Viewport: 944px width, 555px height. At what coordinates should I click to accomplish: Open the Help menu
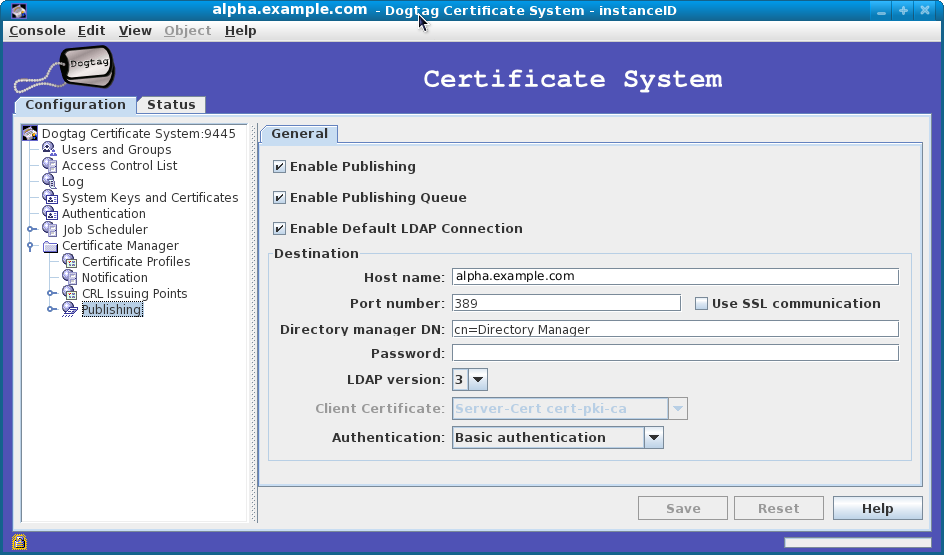(x=241, y=31)
